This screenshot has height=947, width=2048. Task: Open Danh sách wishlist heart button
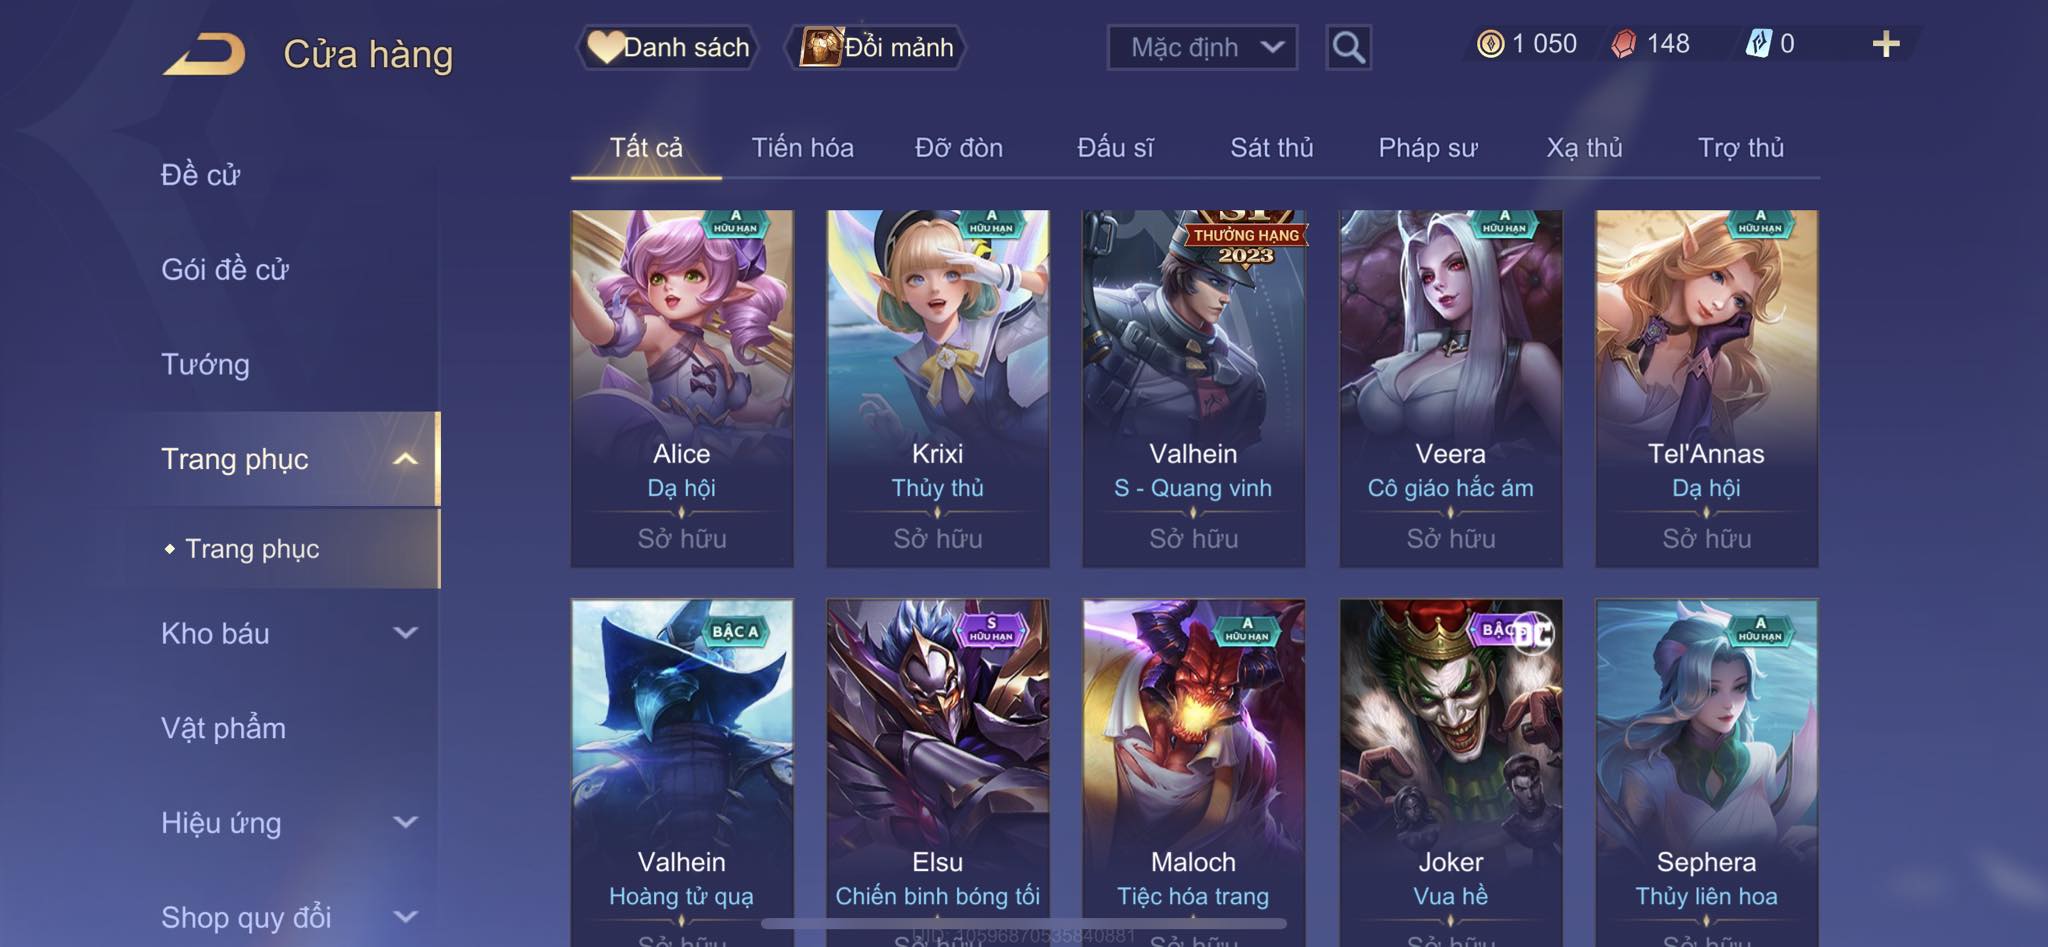tap(667, 47)
